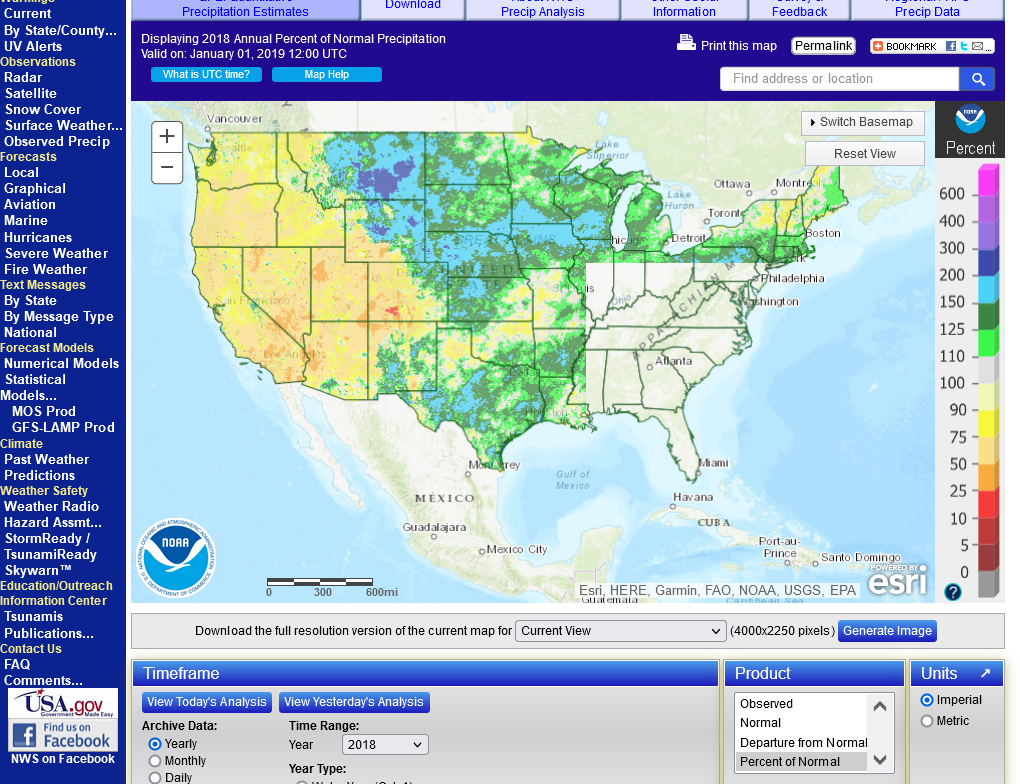Screen dimensions: 1020x784
Task: Open the Current View download dropdown
Action: (621, 630)
